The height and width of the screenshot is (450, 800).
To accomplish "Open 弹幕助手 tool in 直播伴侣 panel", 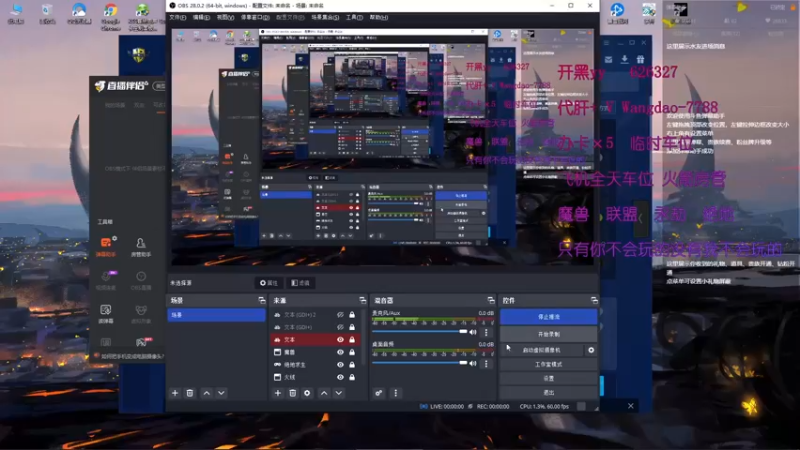I will click(x=106, y=247).
